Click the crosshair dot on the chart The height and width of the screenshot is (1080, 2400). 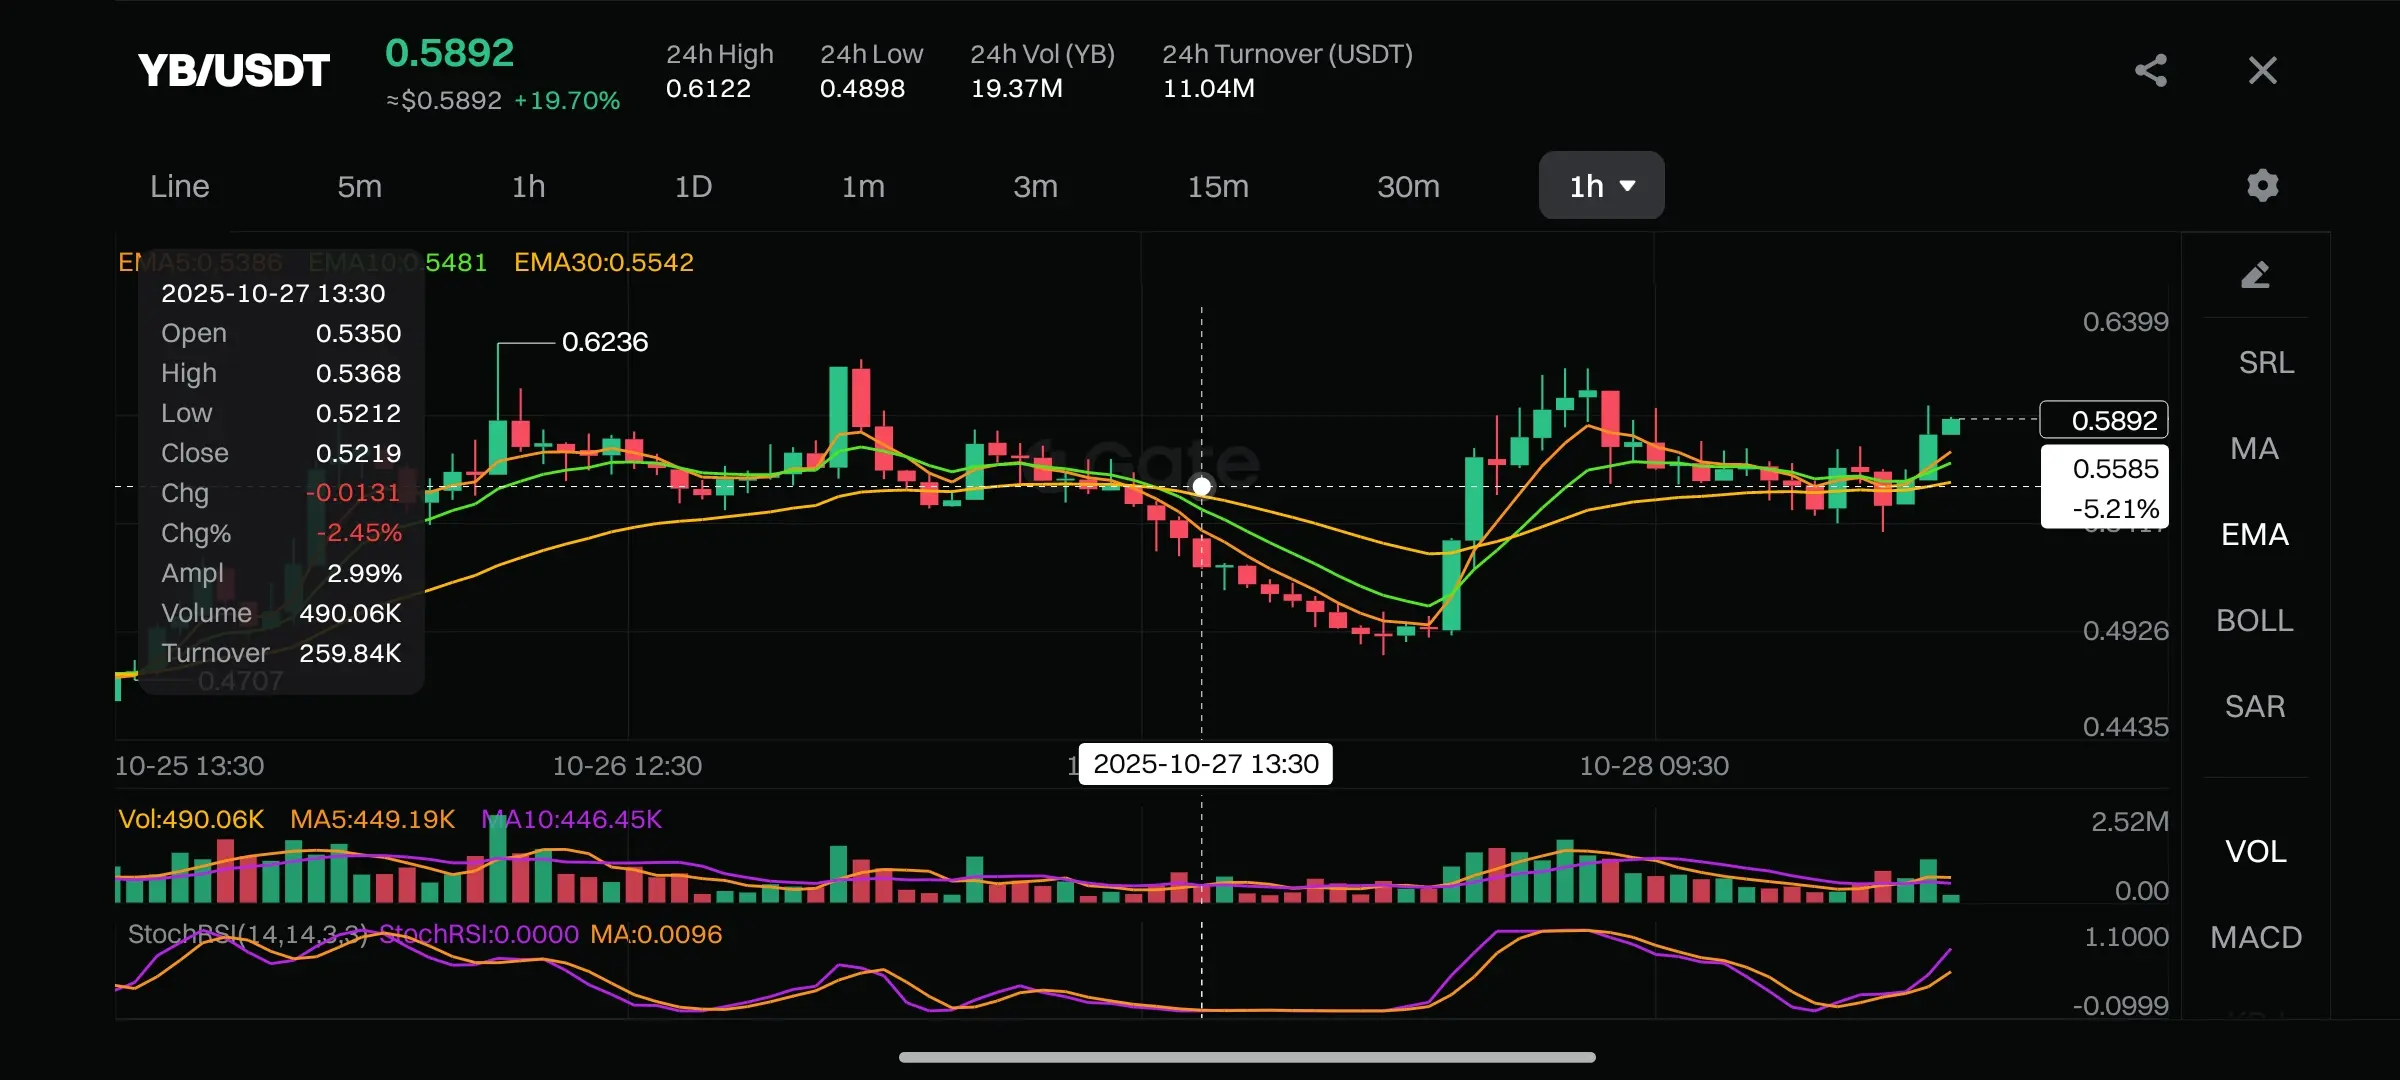click(1202, 486)
